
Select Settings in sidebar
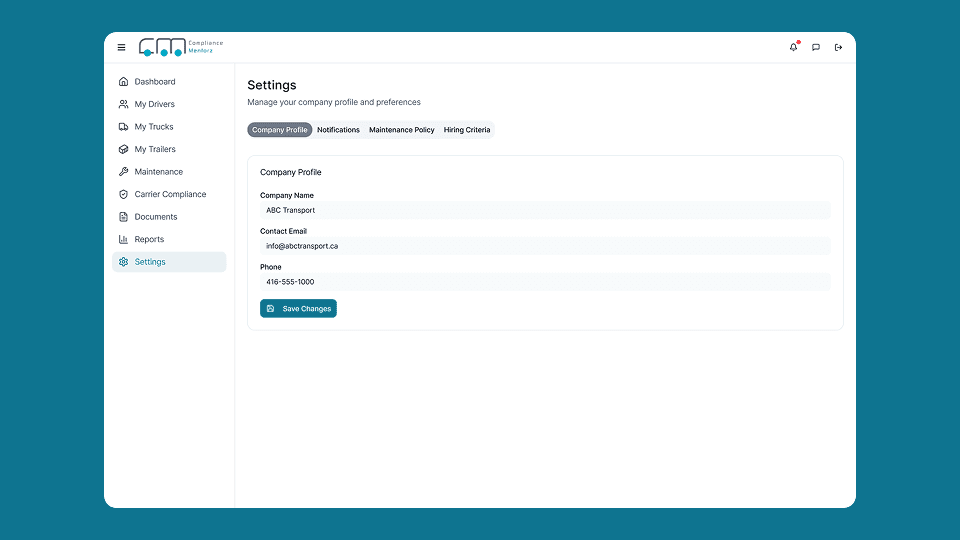coord(150,262)
